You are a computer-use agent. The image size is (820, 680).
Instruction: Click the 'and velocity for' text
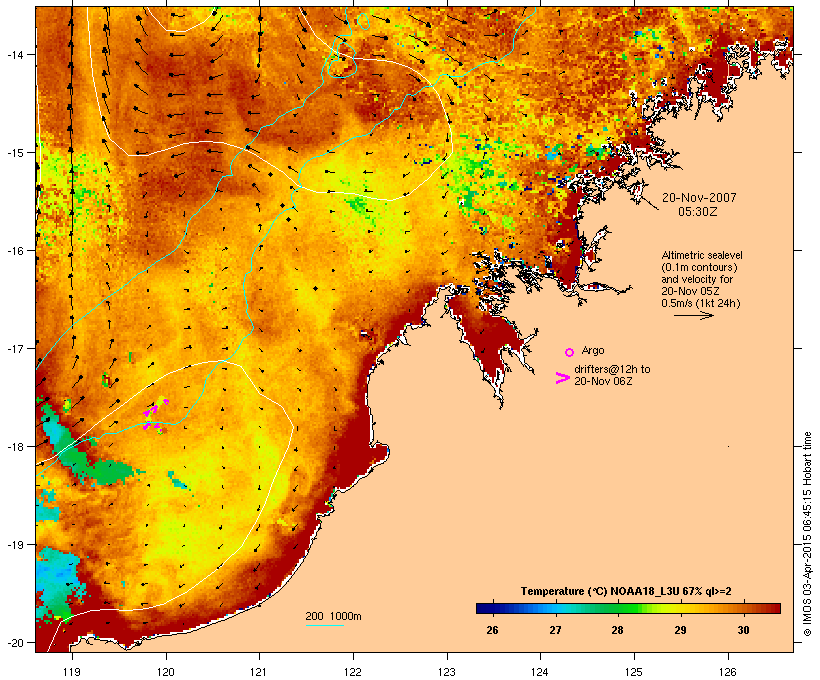click(x=697, y=279)
